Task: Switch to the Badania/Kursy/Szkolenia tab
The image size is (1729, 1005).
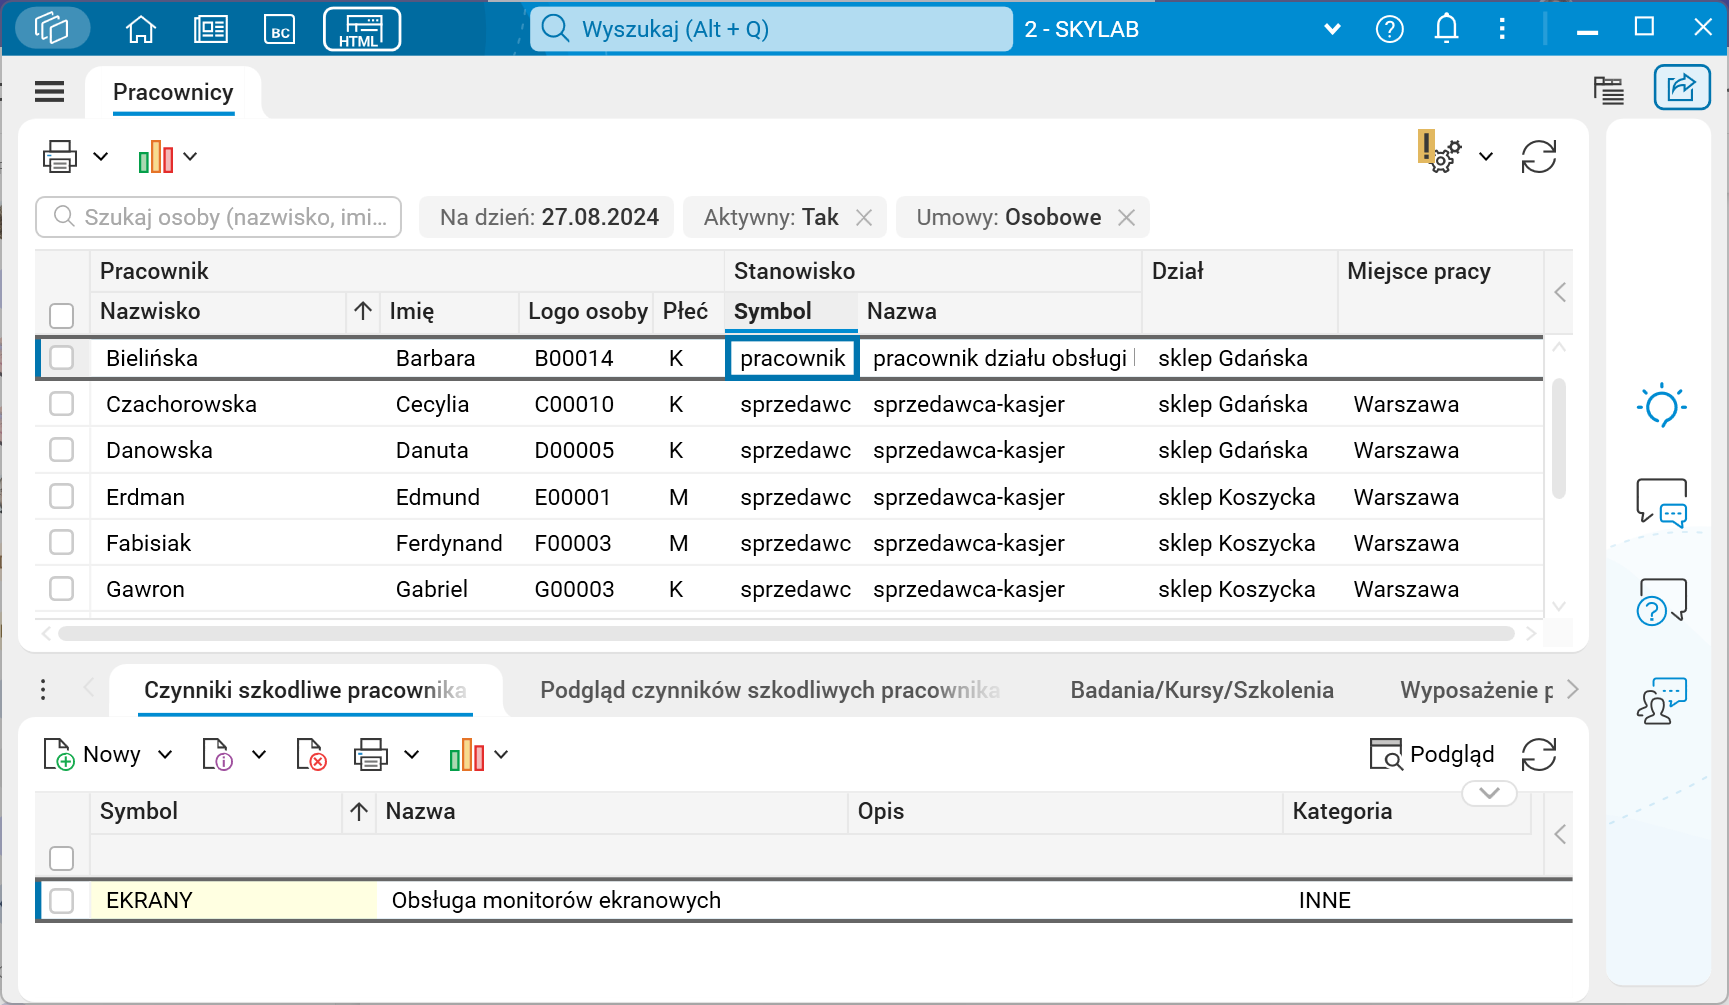Action: tap(1202, 690)
